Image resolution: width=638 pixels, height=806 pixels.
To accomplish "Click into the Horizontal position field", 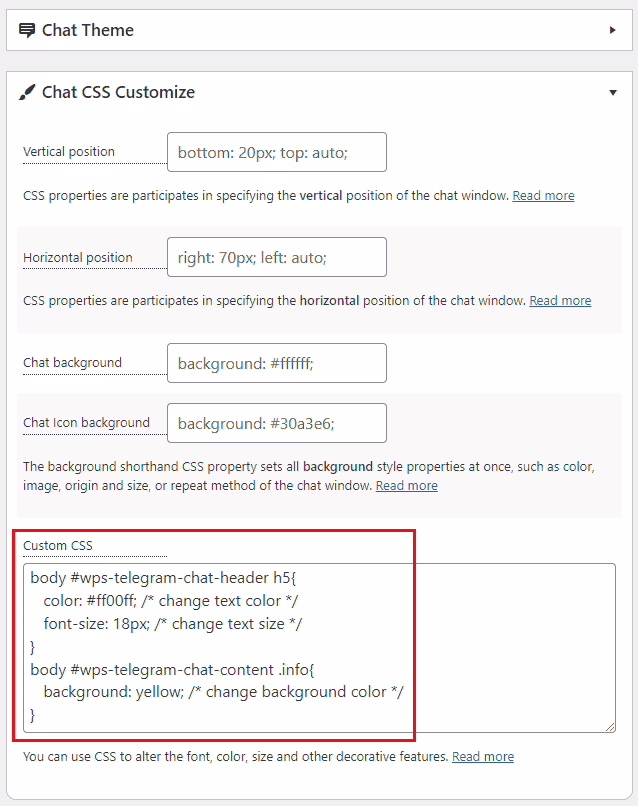I will click(276, 257).
